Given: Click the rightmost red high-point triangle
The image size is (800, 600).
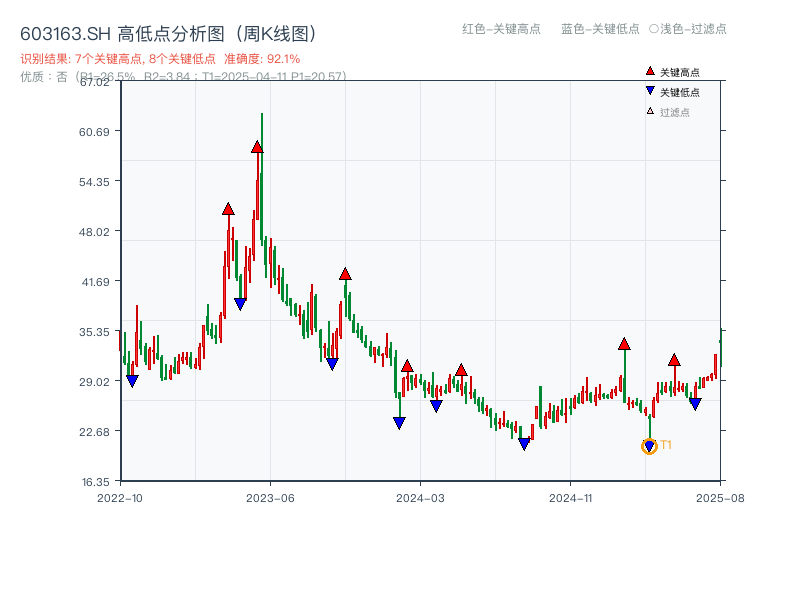Looking at the screenshot, I should (x=673, y=361).
